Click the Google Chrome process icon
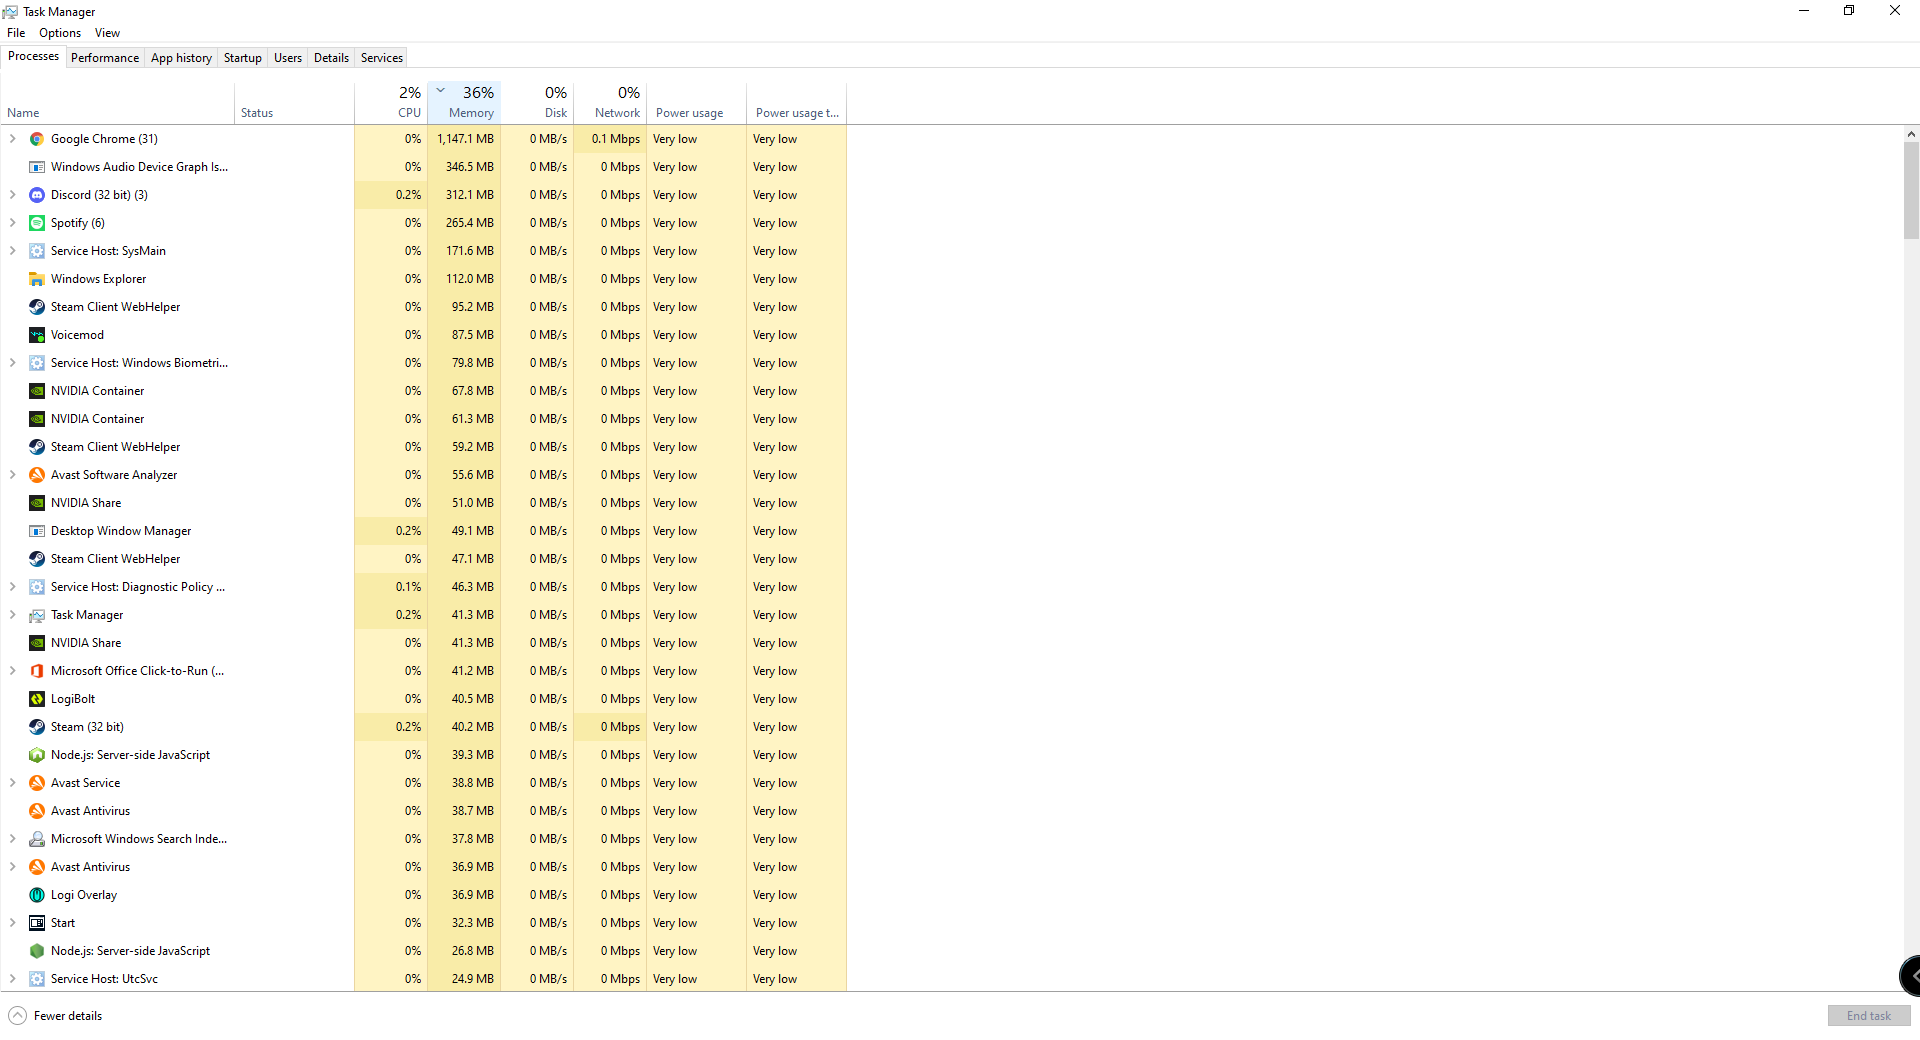This screenshot has height=1040, width=1920. pos(37,139)
